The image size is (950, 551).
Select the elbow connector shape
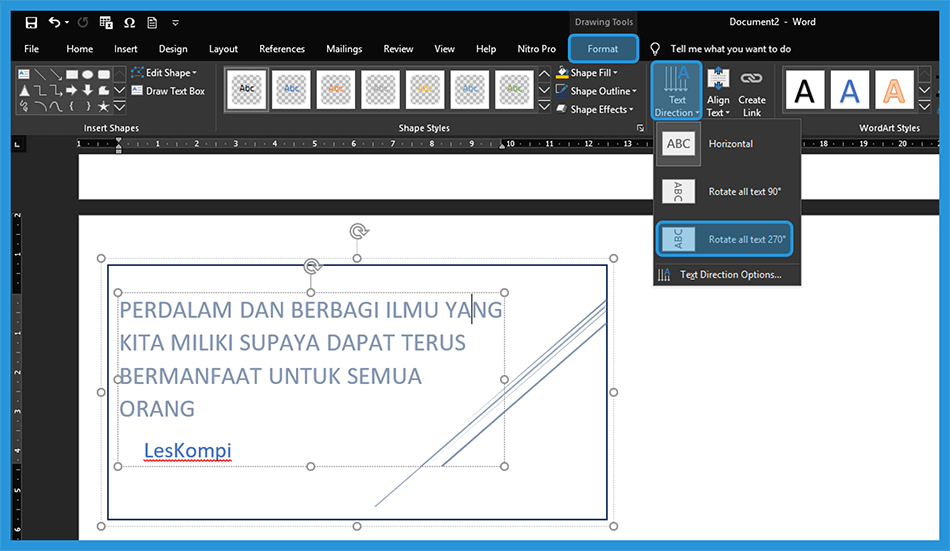tap(40, 90)
